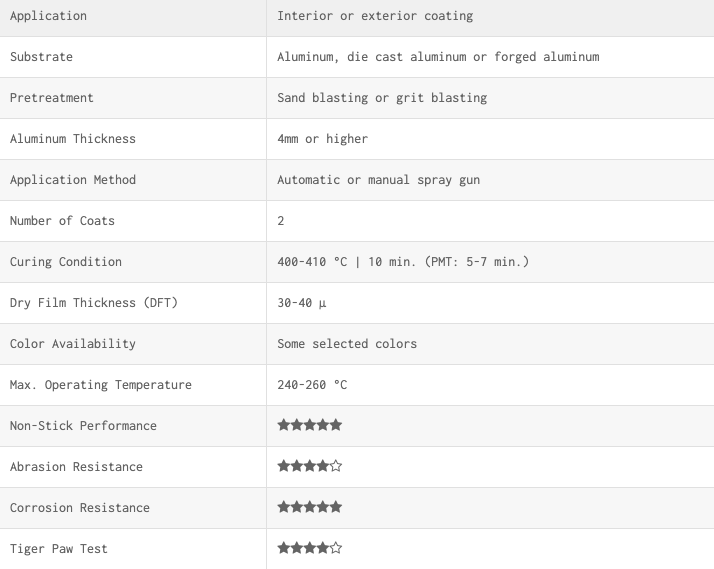The image size is (714, 569).
Task: Click the Number of Coats value 2
Action: [280, 221]
